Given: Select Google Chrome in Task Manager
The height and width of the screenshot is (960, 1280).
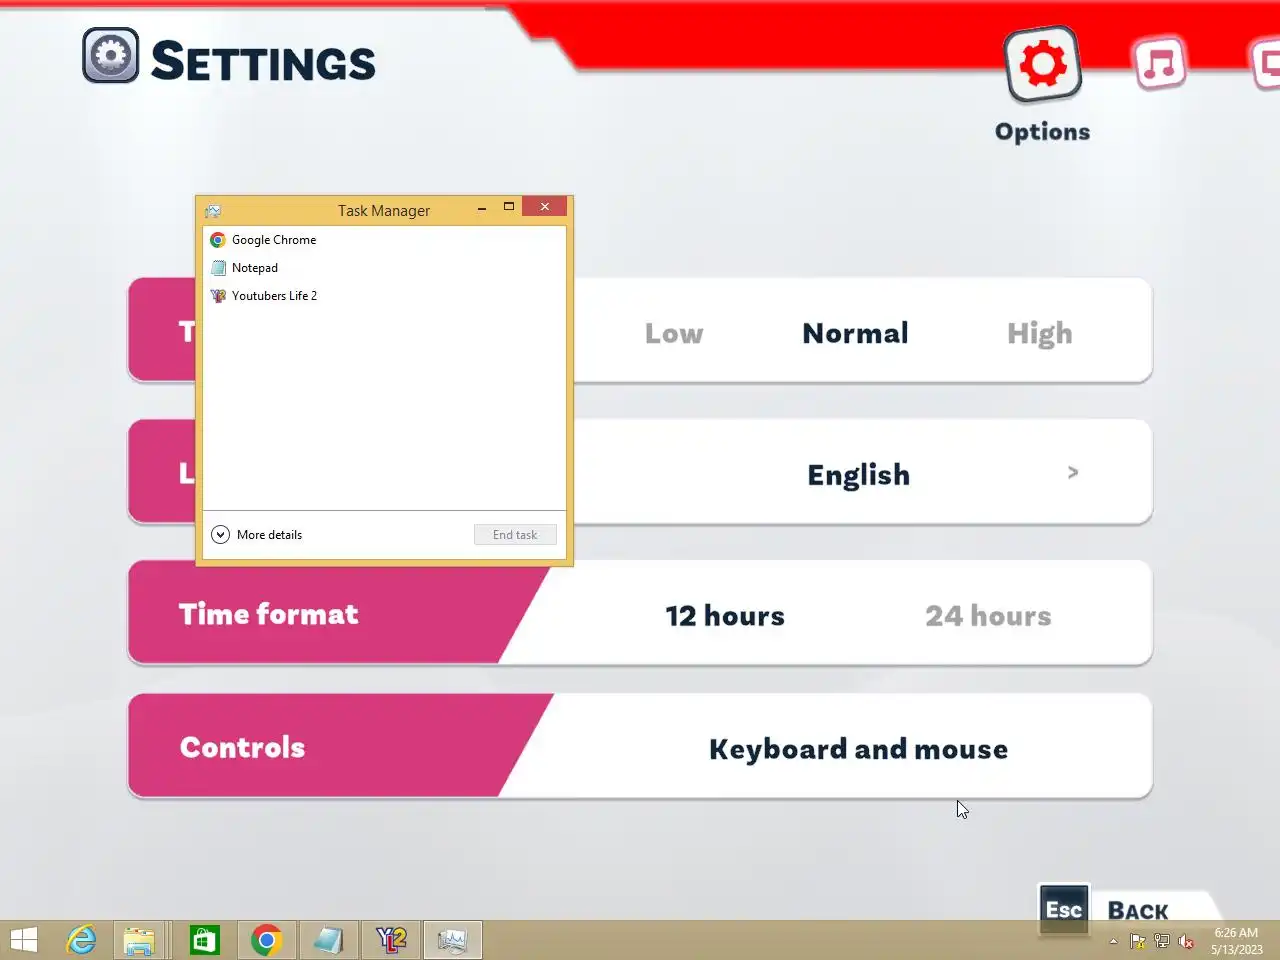Looking at the screenshot, I should 384,240.
